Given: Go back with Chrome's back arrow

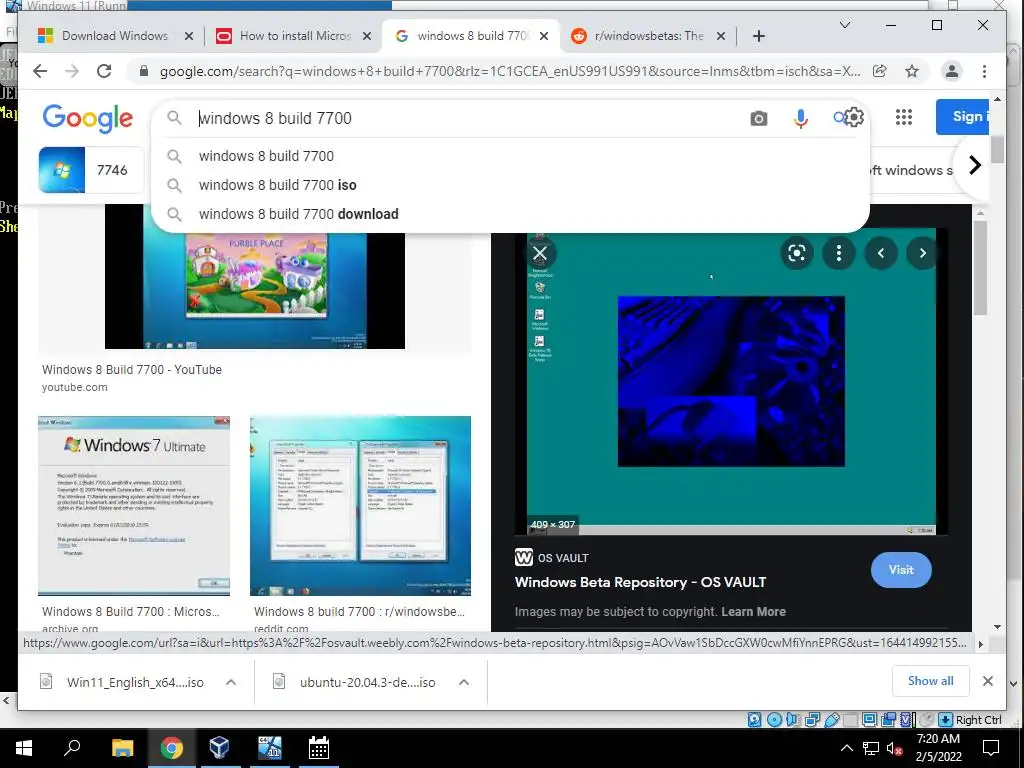Looking at the screenshot, I should (x=40, y=71).
